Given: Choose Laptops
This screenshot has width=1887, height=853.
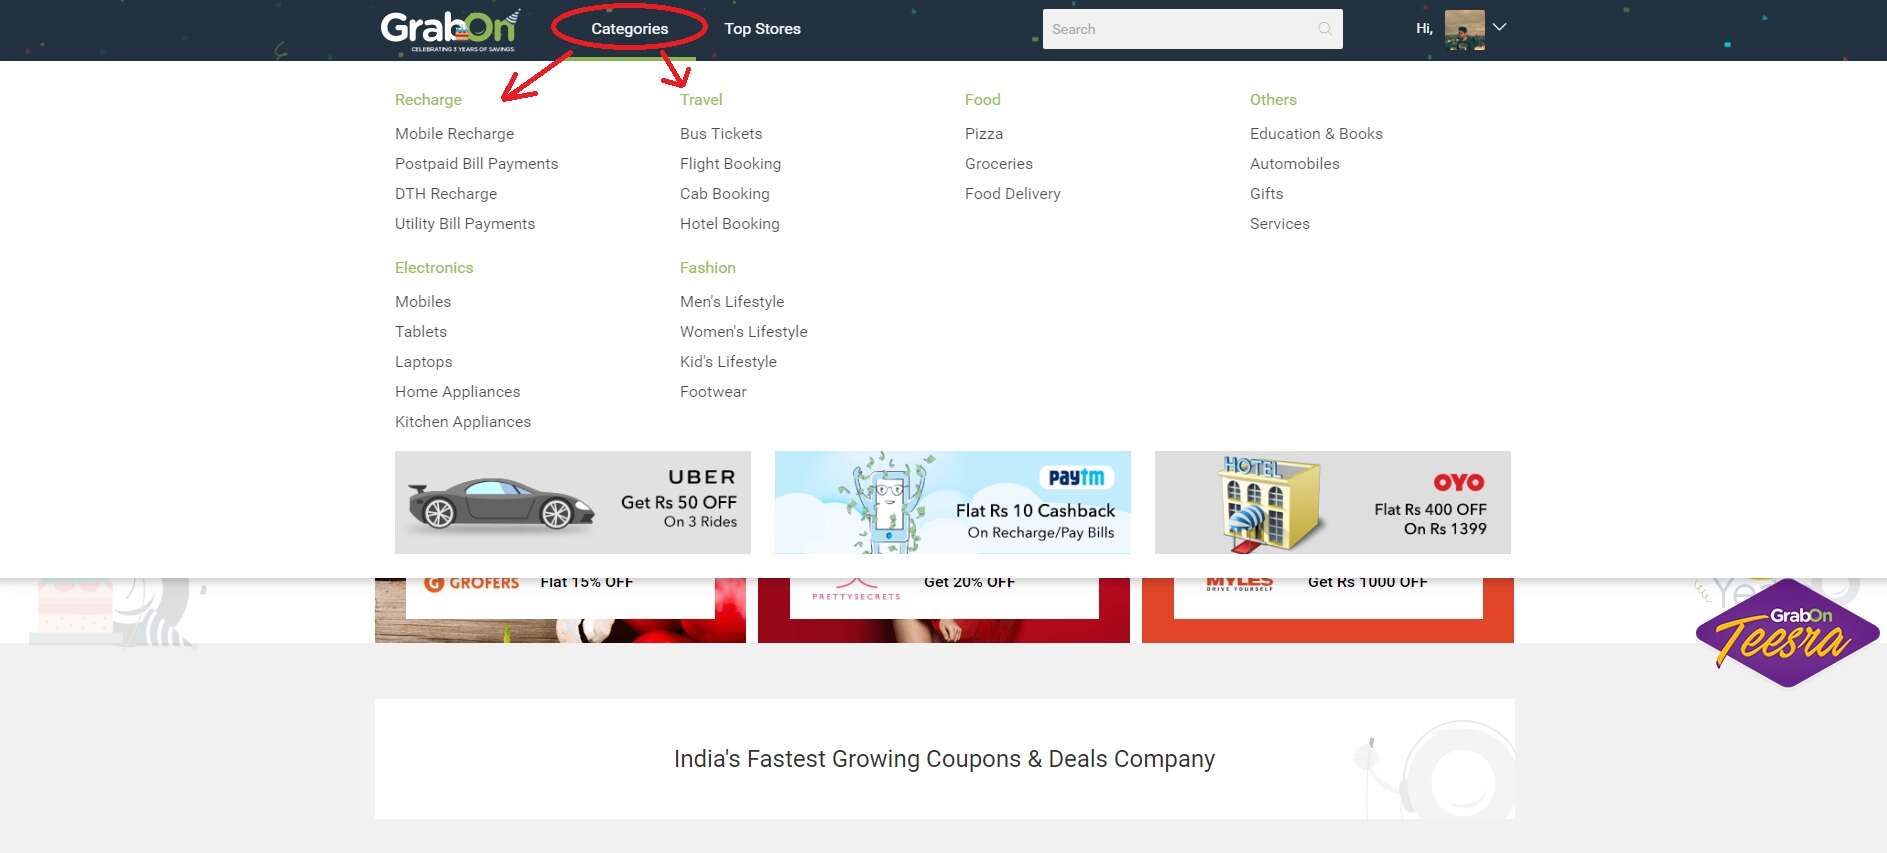Looking at the screenshot, I should (x=424, y=362).
